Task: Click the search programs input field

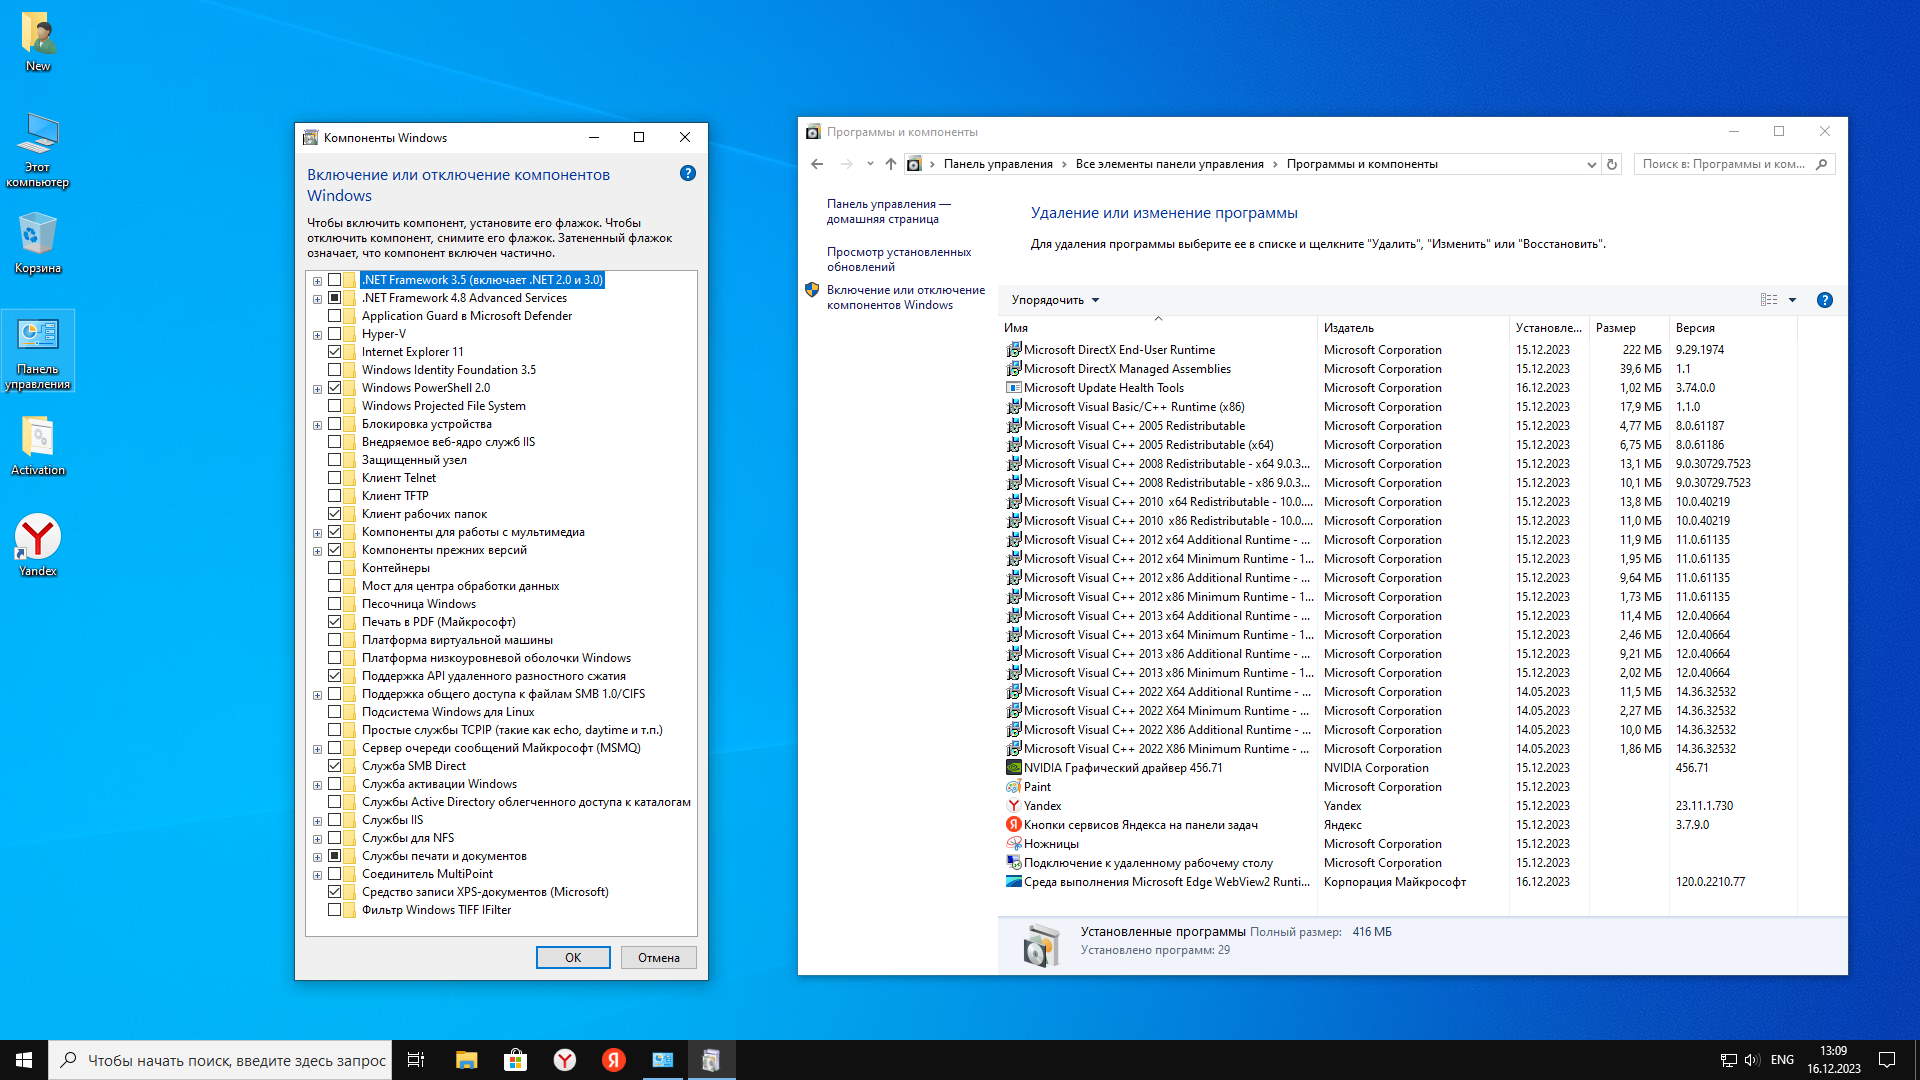Action: coord(1723,164)
